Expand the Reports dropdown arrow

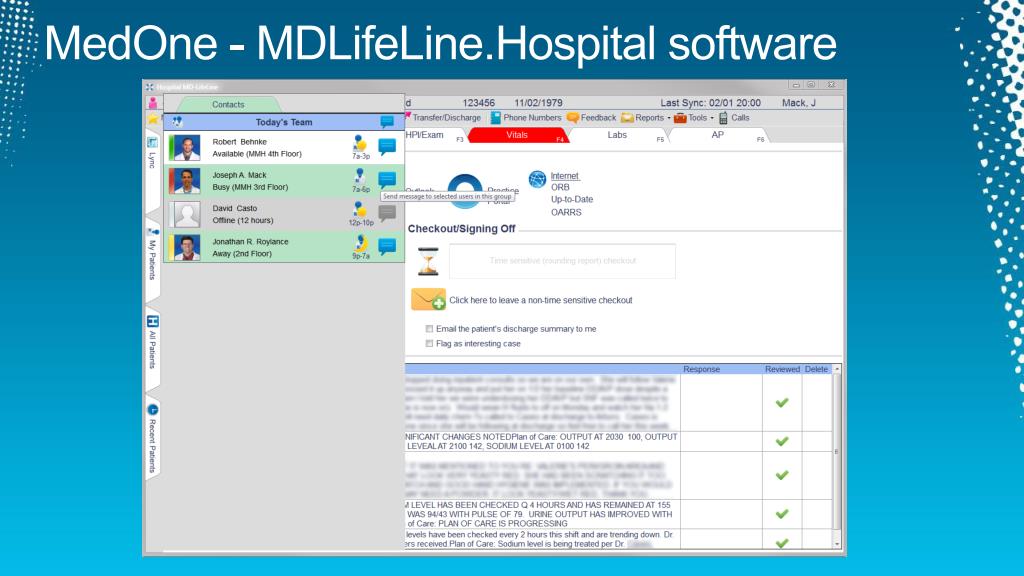(669, 118)
